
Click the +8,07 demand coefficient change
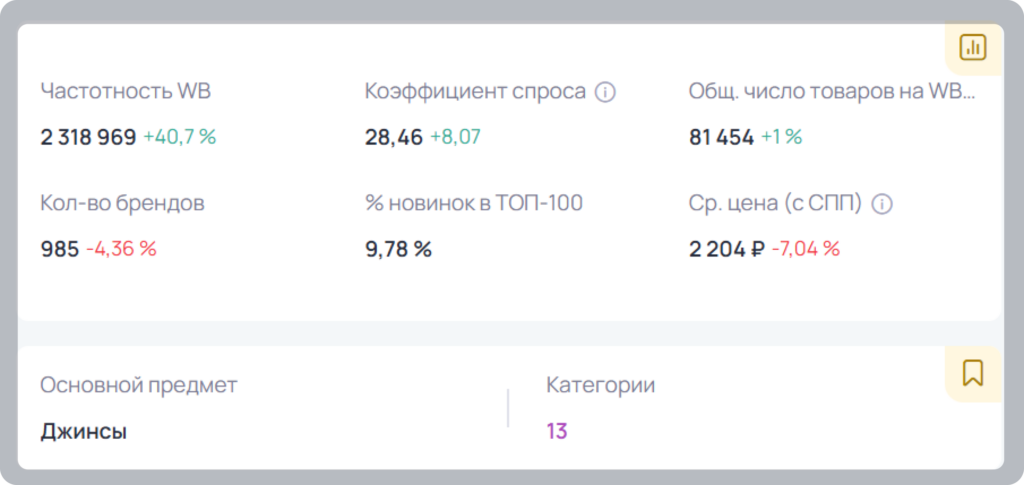(455, 138)
